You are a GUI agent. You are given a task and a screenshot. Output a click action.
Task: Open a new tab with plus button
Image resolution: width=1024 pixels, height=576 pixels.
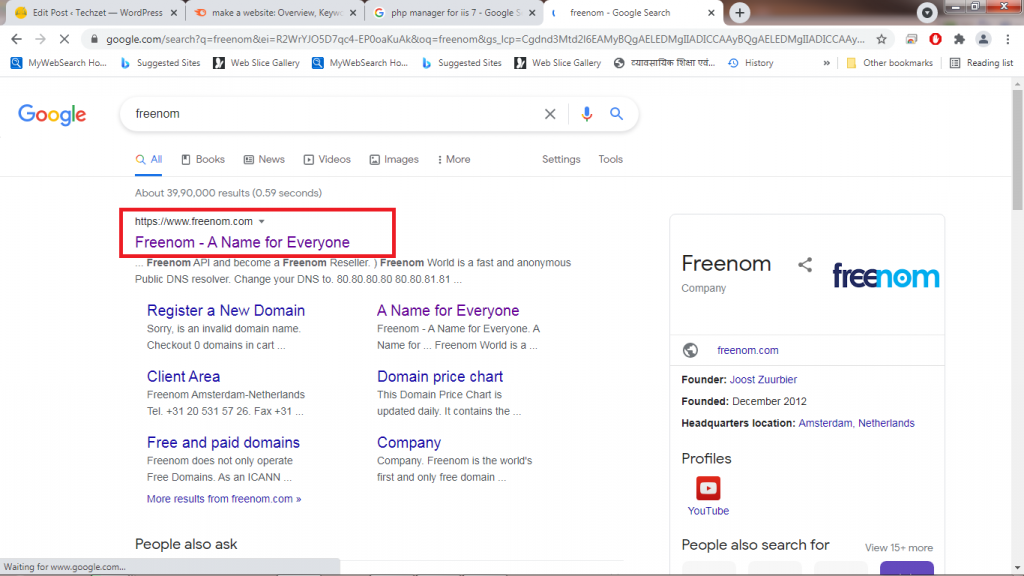coord(739,12)
